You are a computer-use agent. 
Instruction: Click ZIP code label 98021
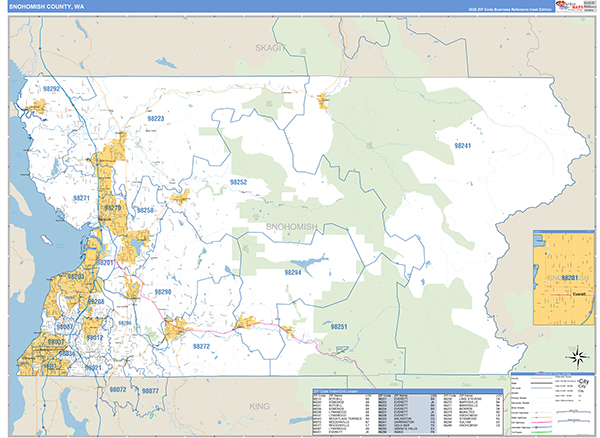click(93, 368)
